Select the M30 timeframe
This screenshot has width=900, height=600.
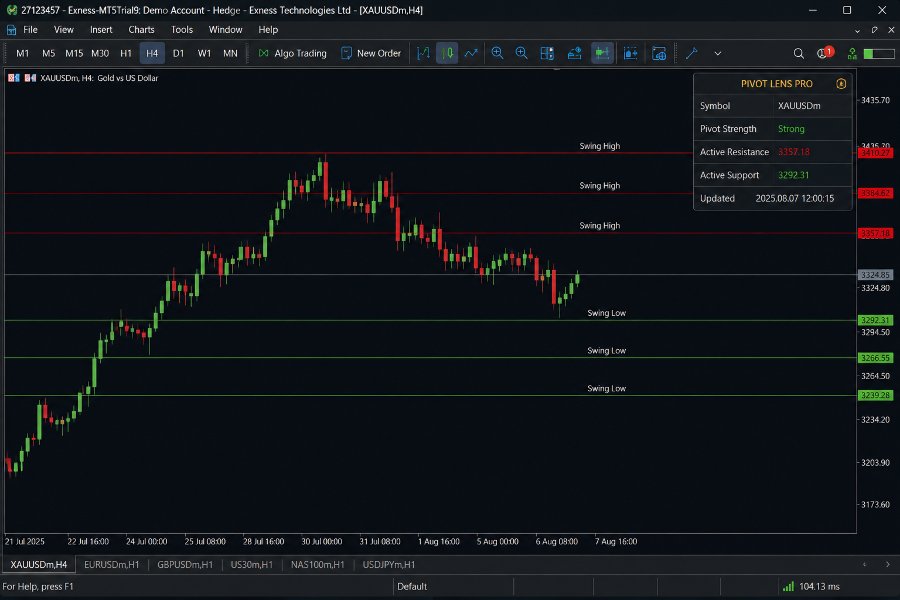[100, 53]
